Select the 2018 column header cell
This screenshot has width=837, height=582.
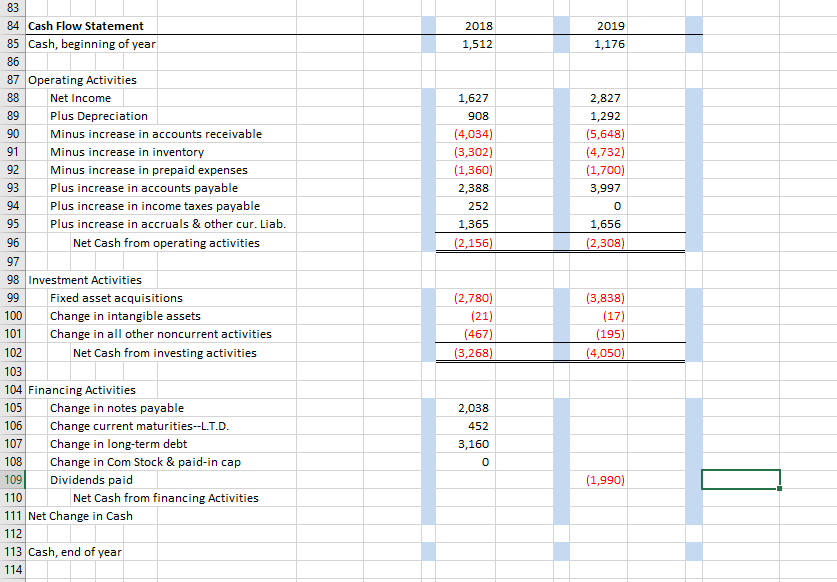coord(468,26)
